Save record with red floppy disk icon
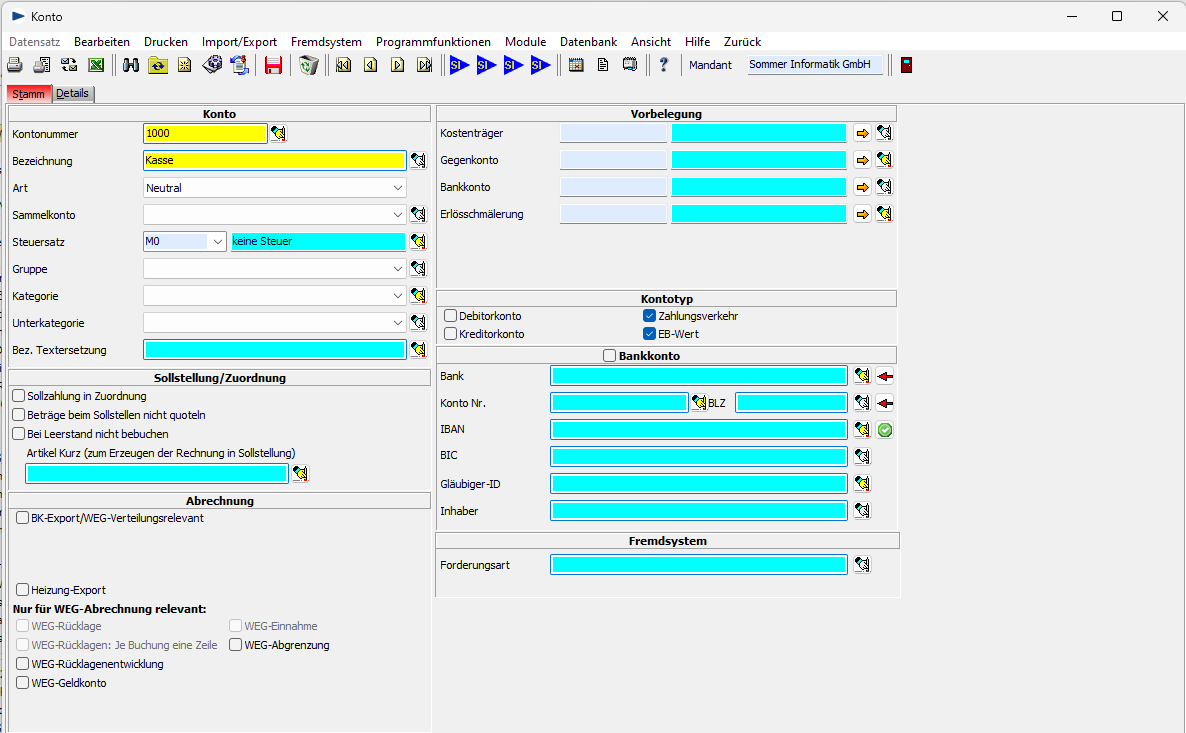1186x733 pixels. (x=273, y=65)
